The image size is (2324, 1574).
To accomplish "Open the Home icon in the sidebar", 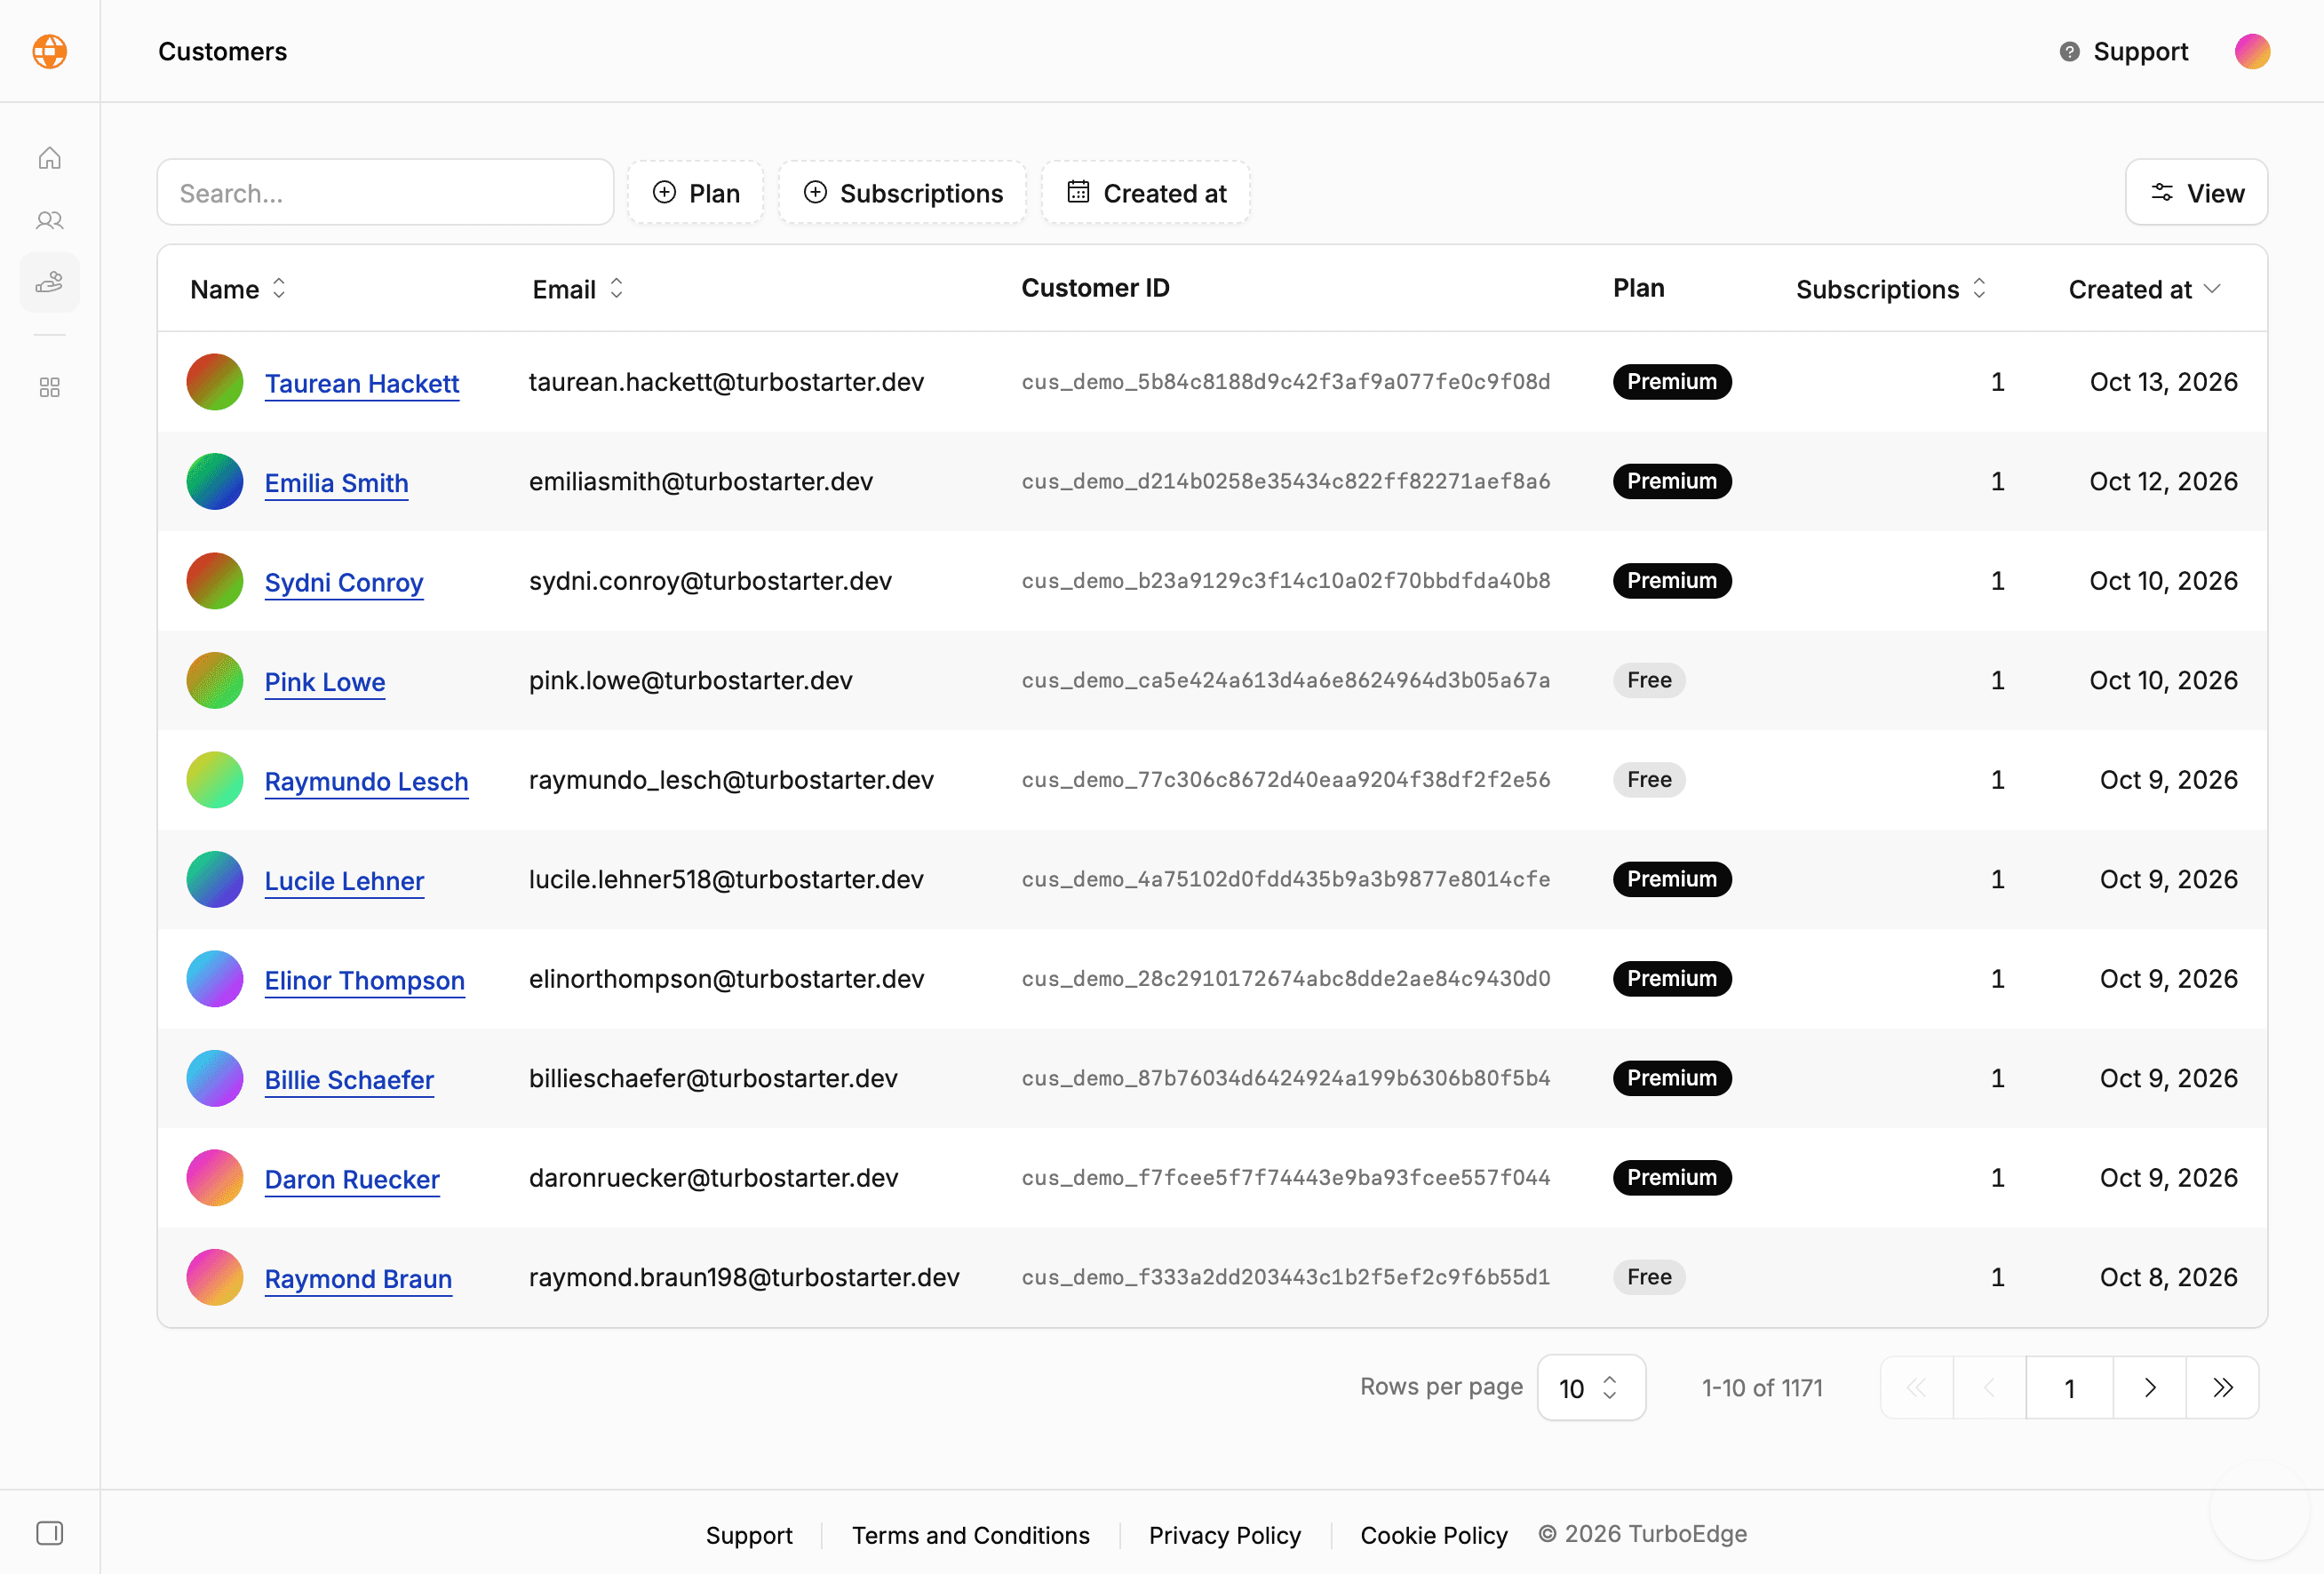I will click(49, 158).
